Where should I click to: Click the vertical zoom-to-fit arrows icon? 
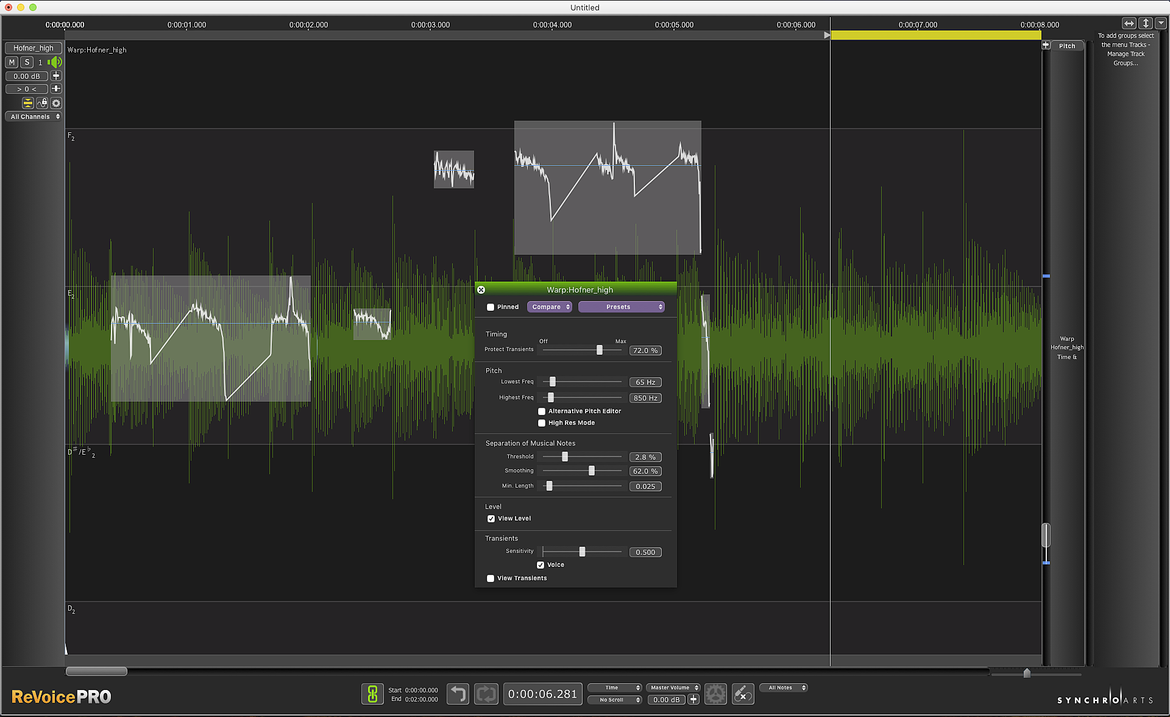(x=1145, y=24)
